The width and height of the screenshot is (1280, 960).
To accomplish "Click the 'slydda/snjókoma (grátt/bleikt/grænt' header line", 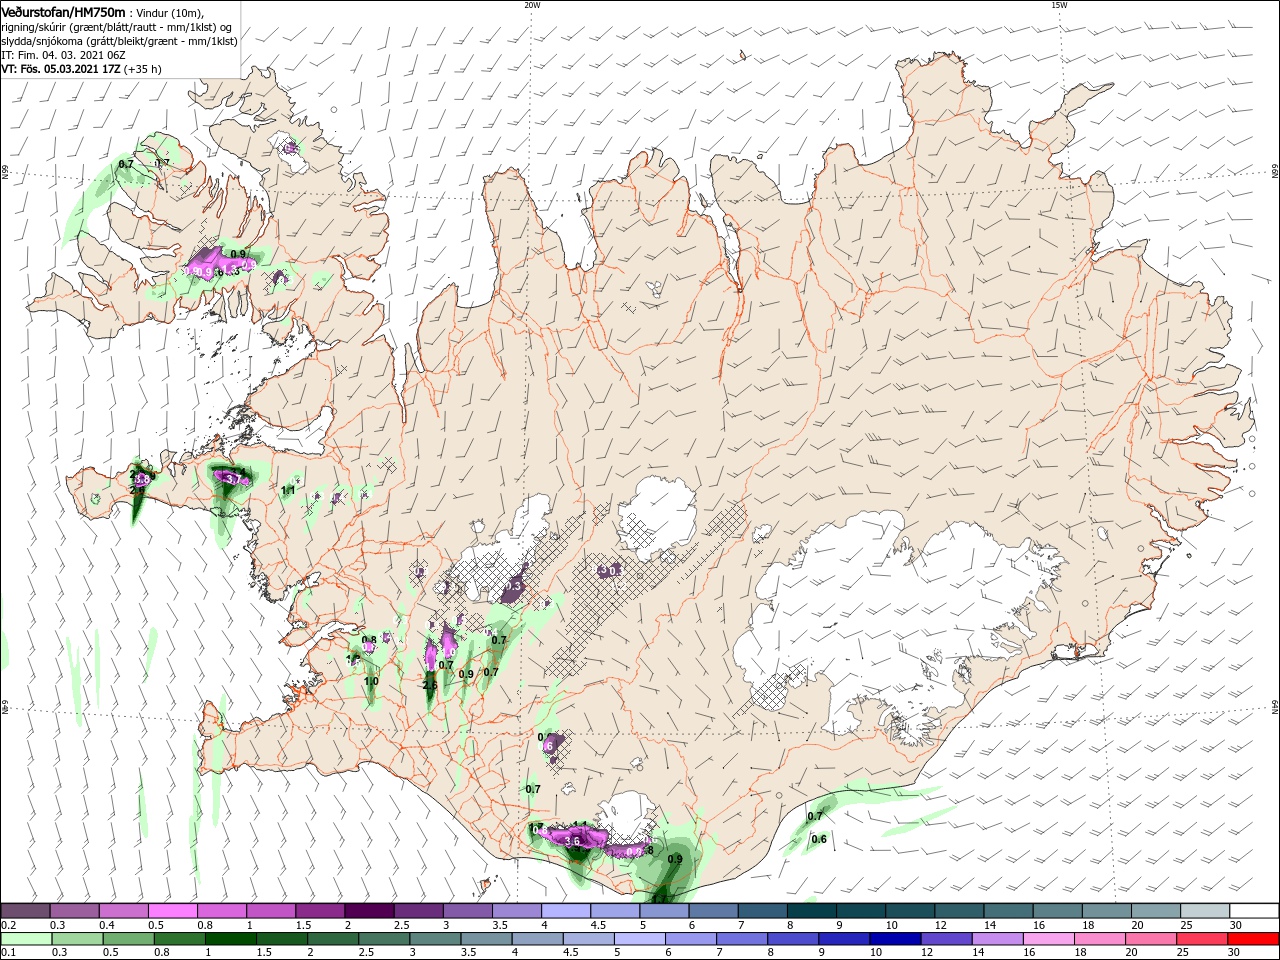I will pos(119,41).
